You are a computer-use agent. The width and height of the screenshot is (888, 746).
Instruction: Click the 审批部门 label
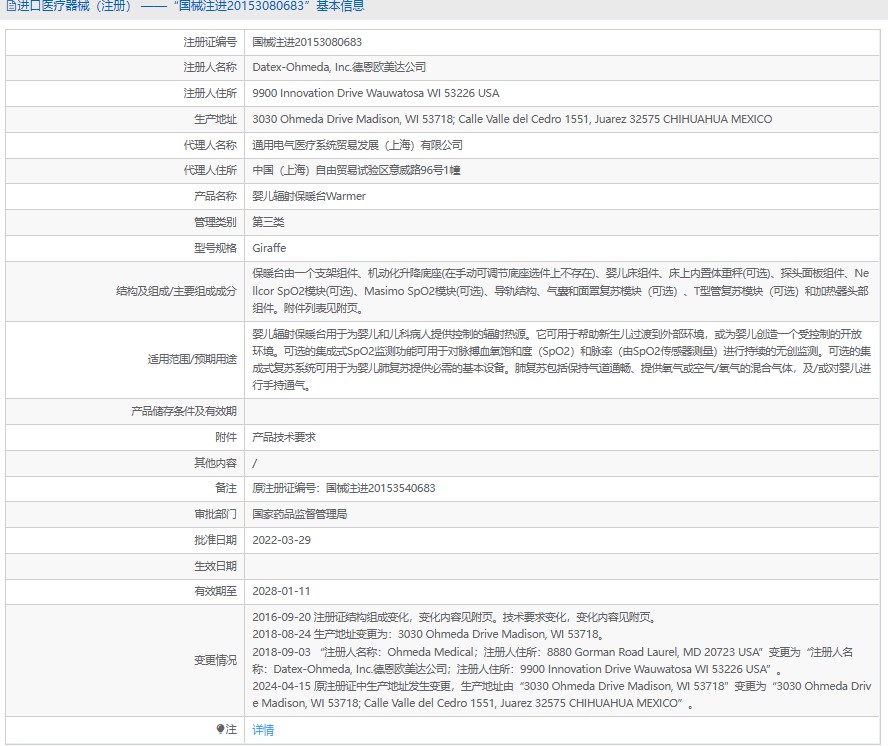(215, 514)
